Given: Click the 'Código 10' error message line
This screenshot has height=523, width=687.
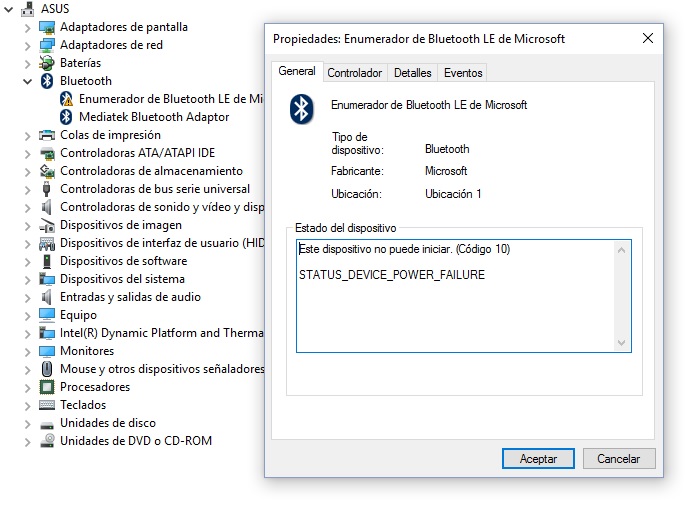Looking at the screenshot, I should 404,249.
